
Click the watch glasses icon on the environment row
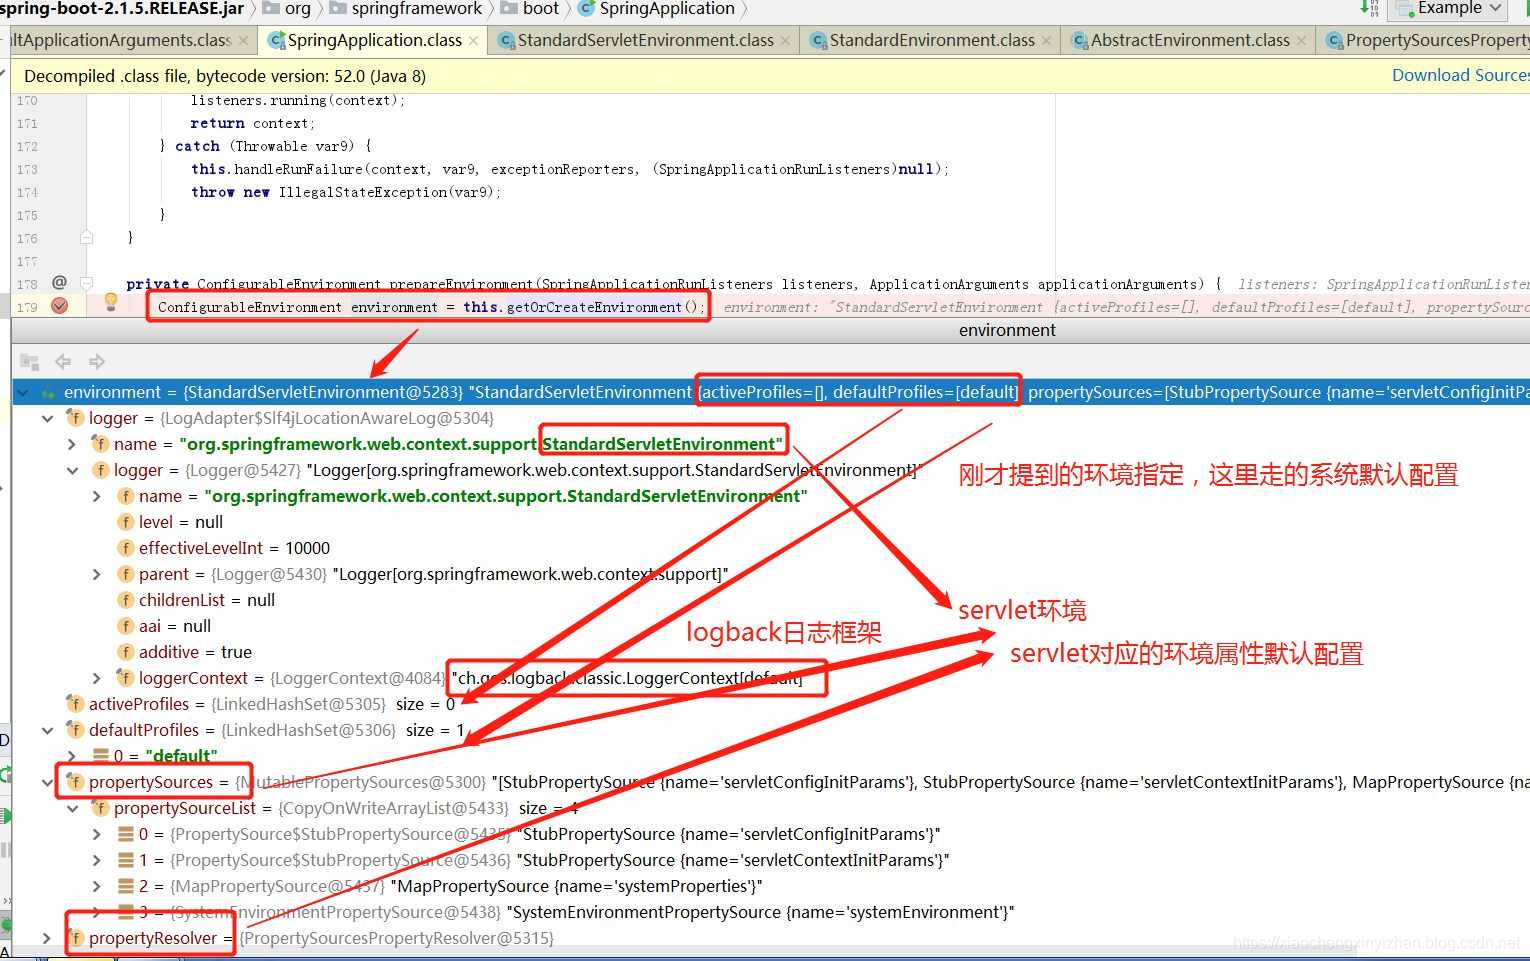coord(49,393)
